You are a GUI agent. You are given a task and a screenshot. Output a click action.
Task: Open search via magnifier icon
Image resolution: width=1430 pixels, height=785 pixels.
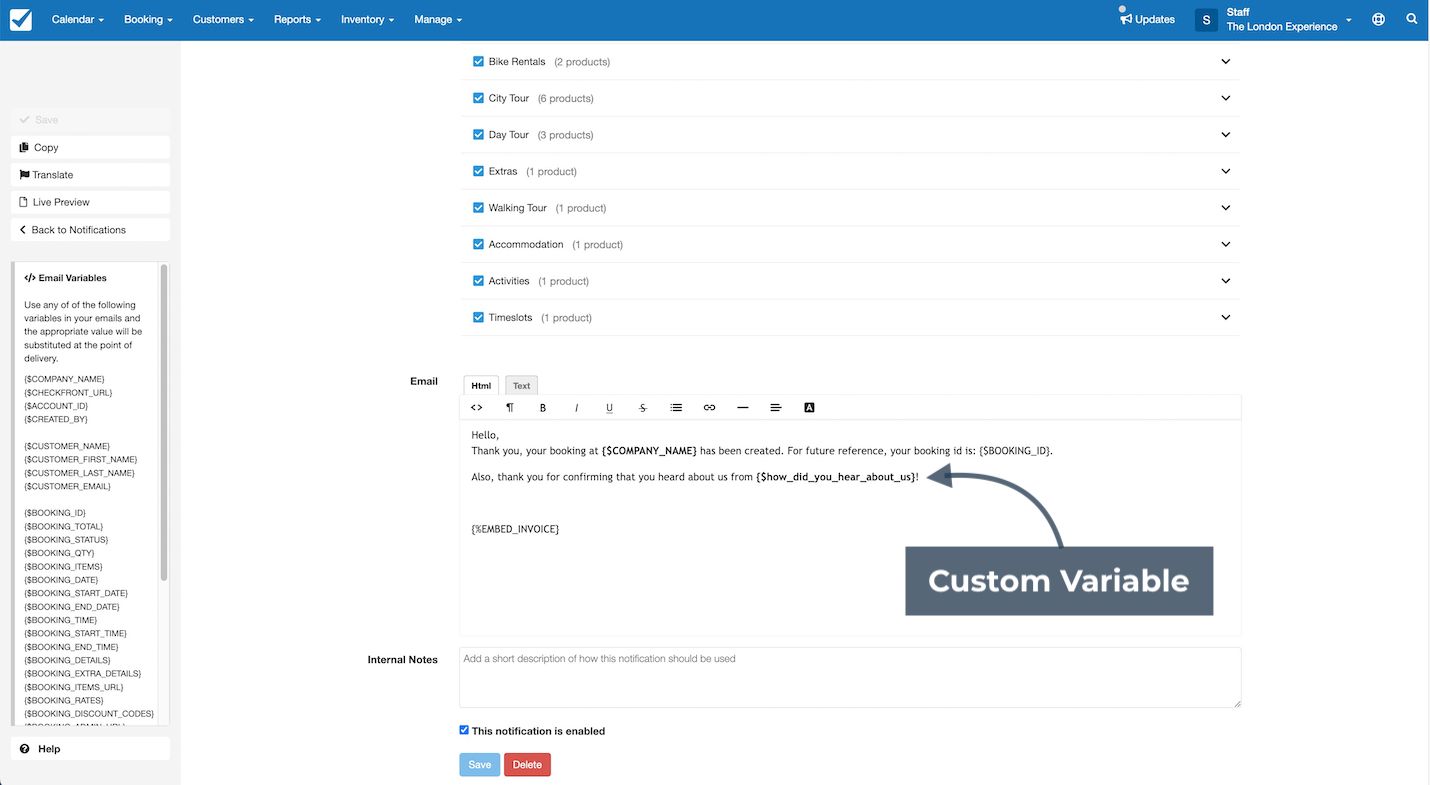(1412, 19)
